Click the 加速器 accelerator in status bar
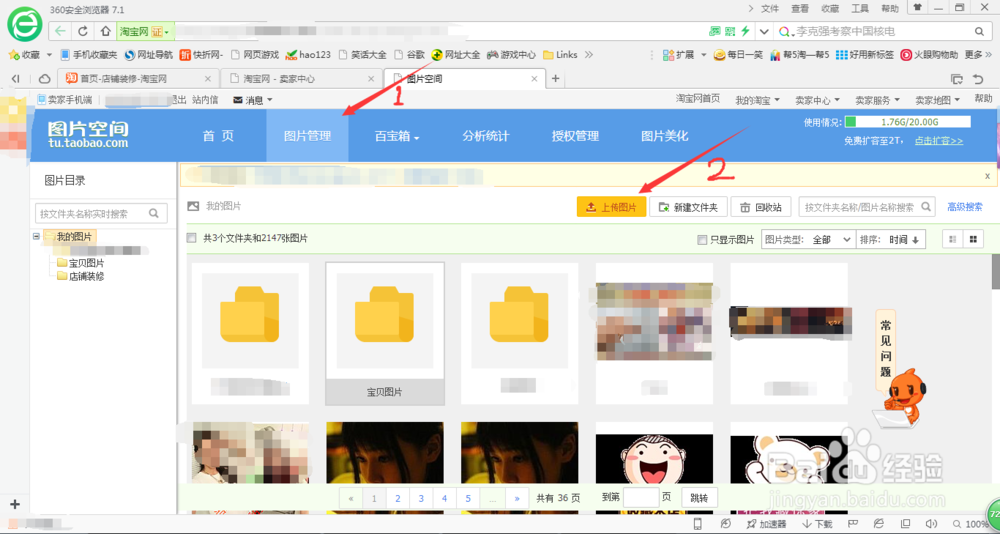The image size is (1000, 534). pyautogui.click(x=767, y=524)
